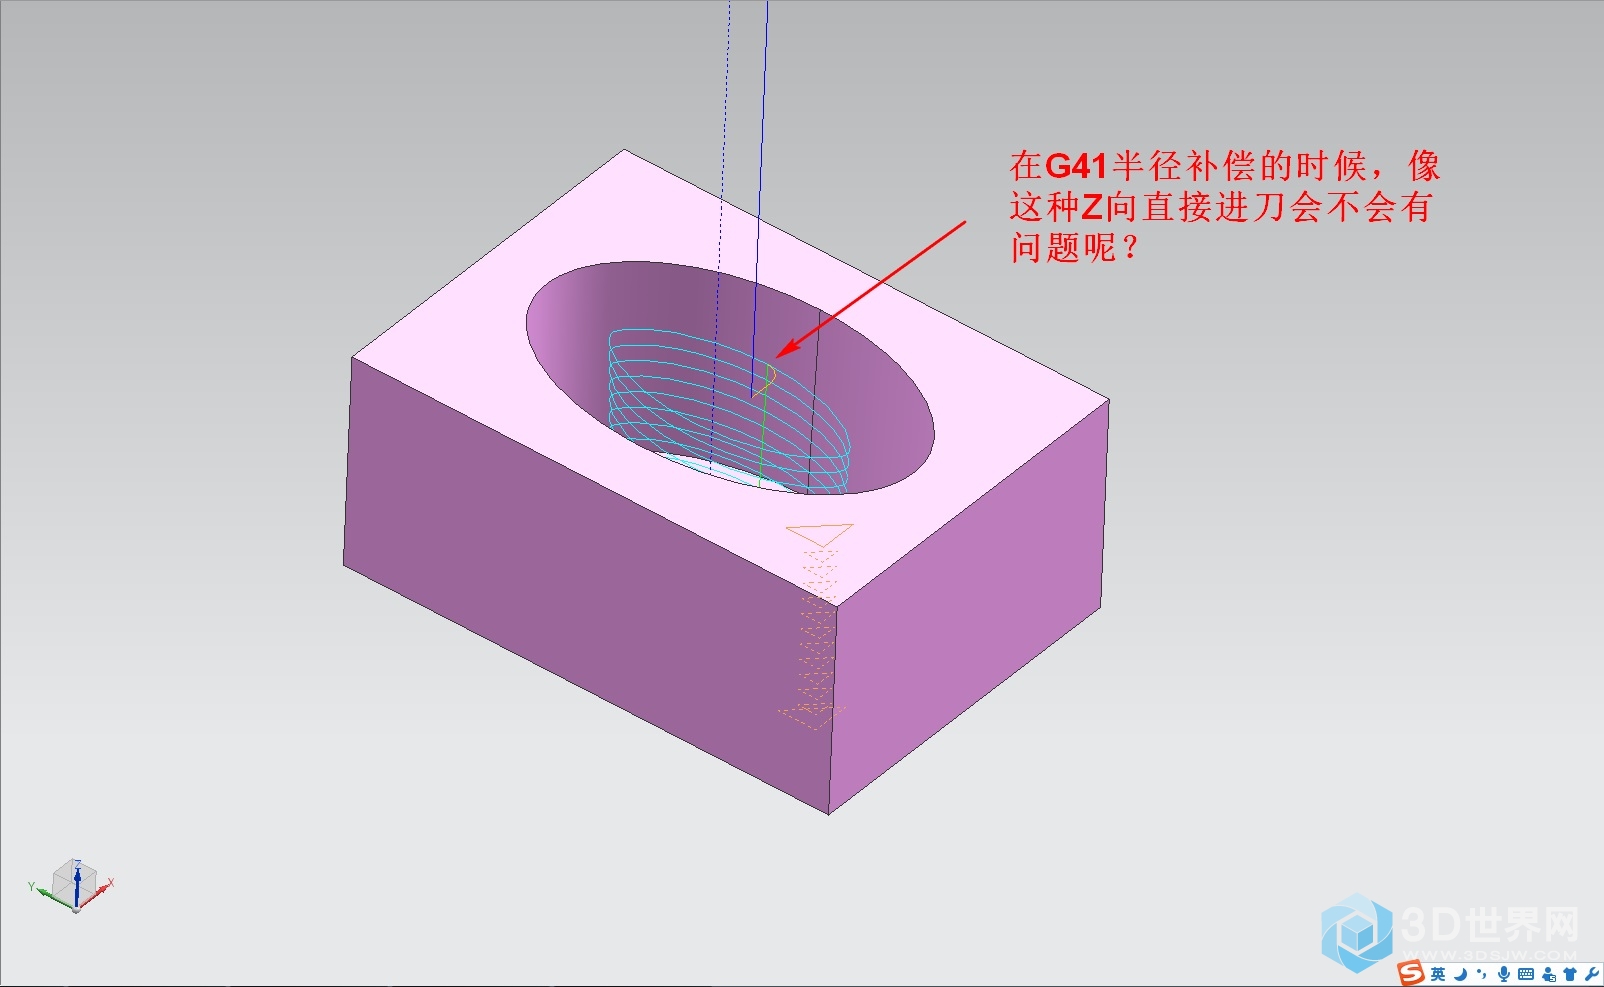Click the view triad orientation cube
Image resolution: width=1604 pixels, height=987 pixels.
(x=74, y=885)
